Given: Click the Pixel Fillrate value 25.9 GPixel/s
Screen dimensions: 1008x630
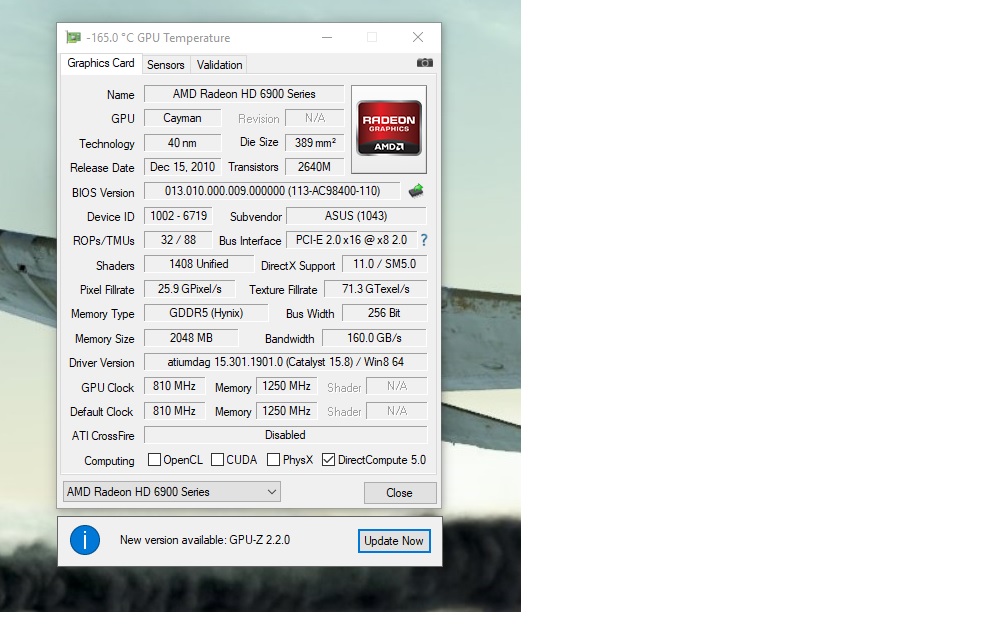Looking at the screenshot, I should [x=190, y=289].
